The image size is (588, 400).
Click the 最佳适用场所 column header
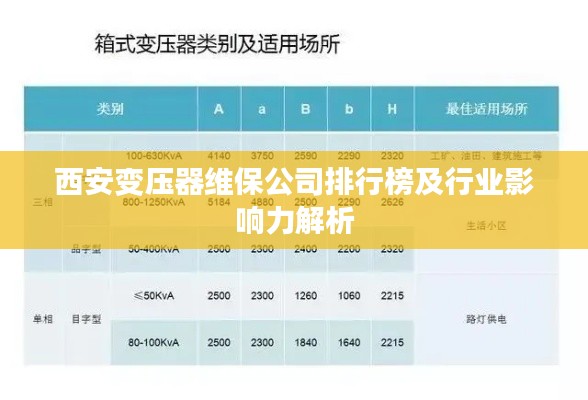(x=487, y=109)
